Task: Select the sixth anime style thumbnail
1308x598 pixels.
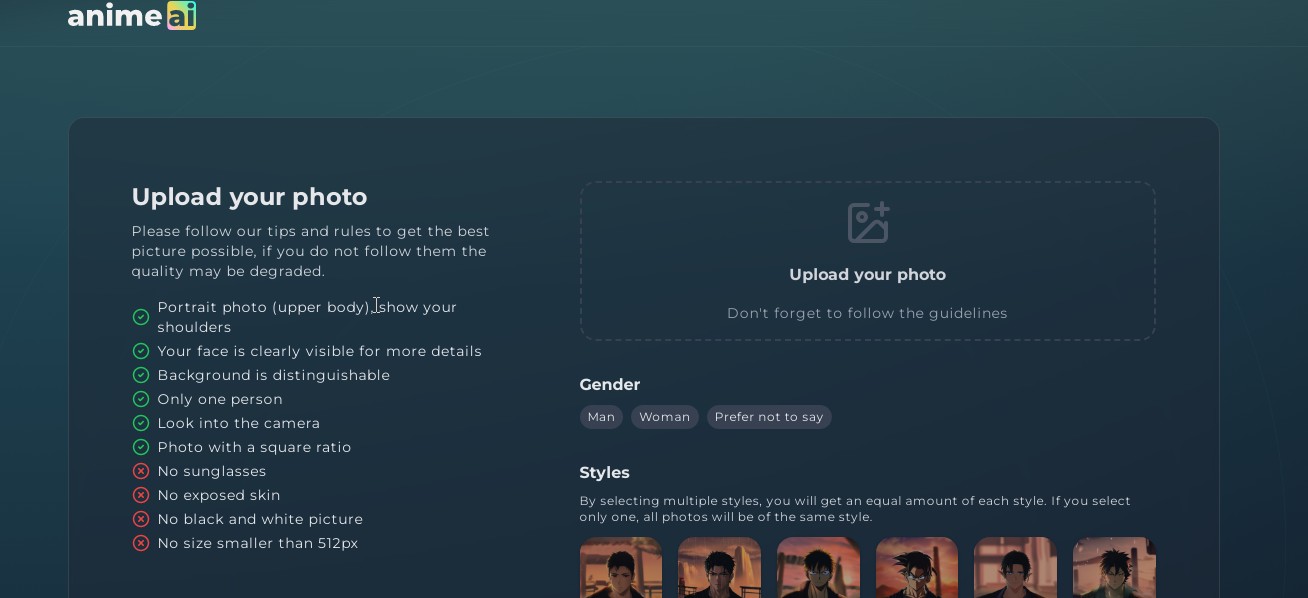Action: [1114, 568]
